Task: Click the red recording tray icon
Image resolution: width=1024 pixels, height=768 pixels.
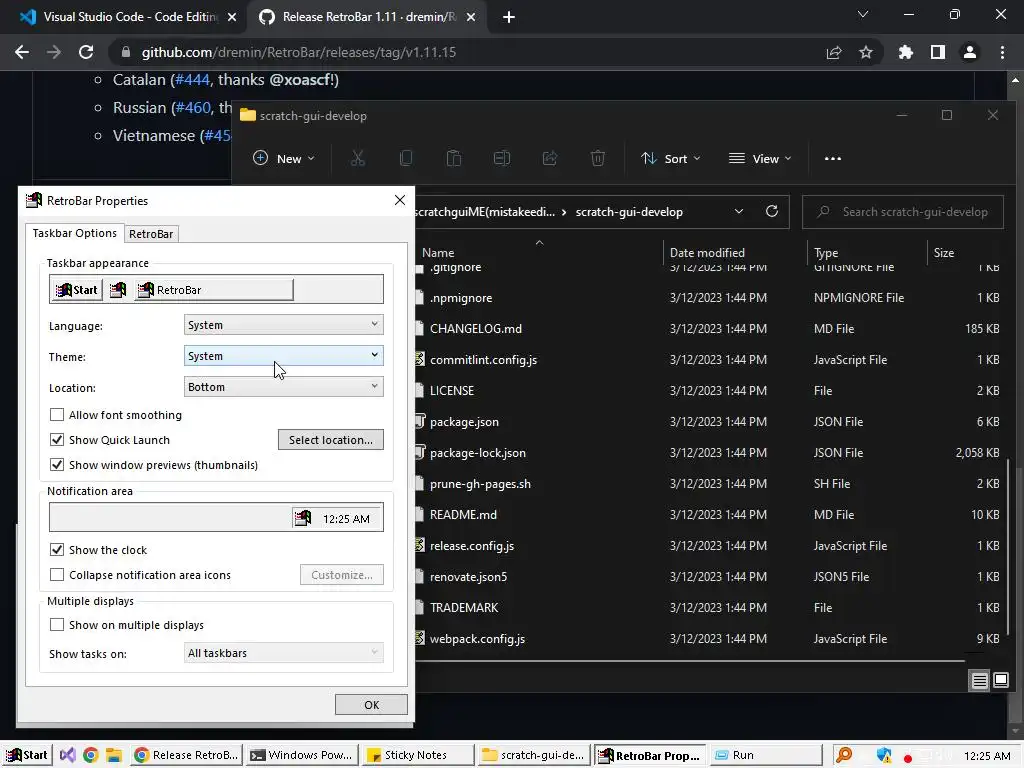Action: 908,758
